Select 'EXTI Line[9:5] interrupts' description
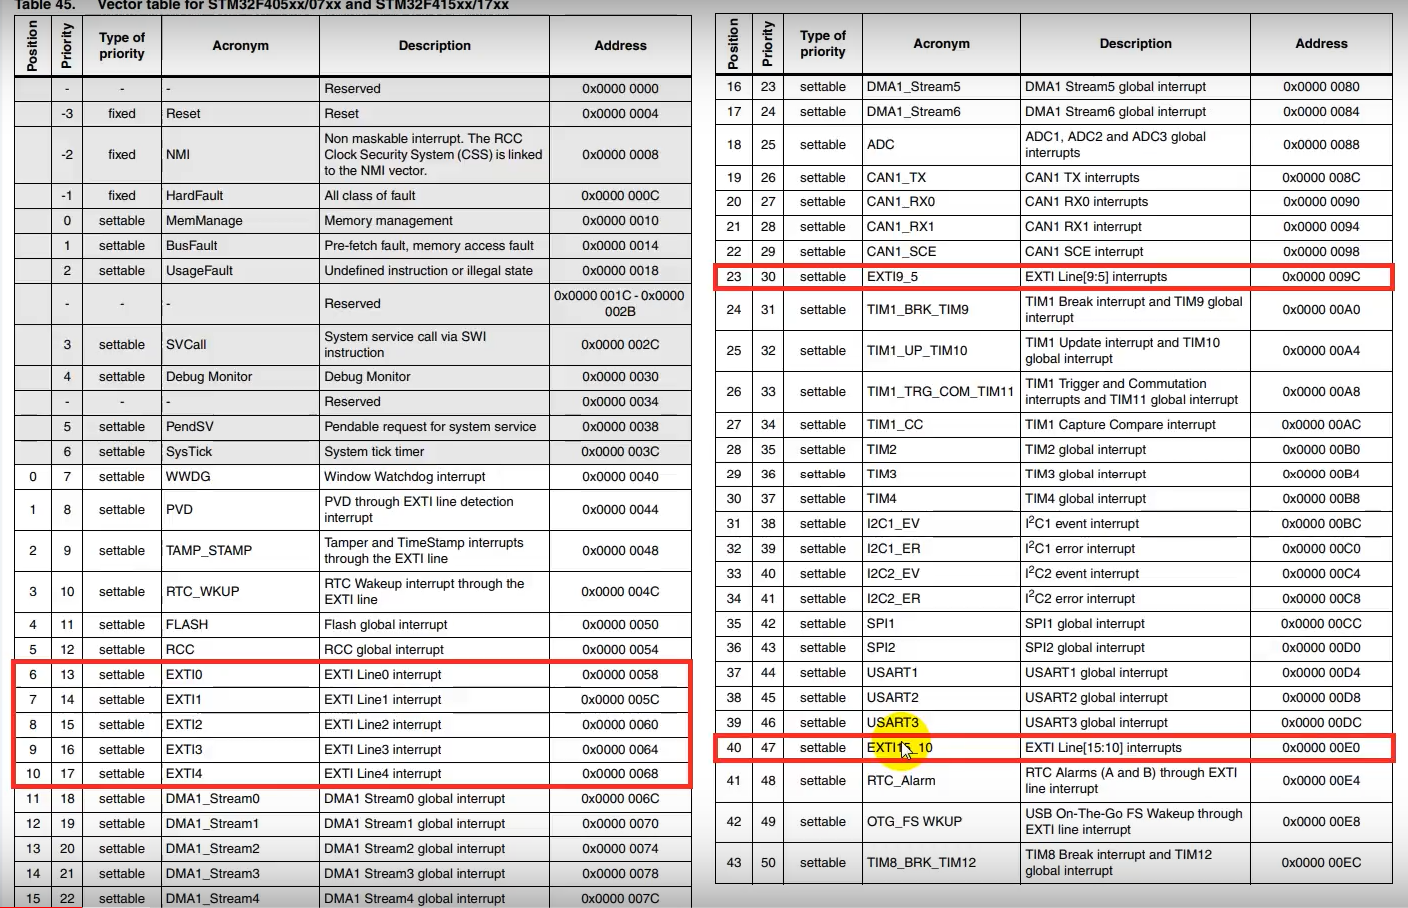 click(1096, 276)
